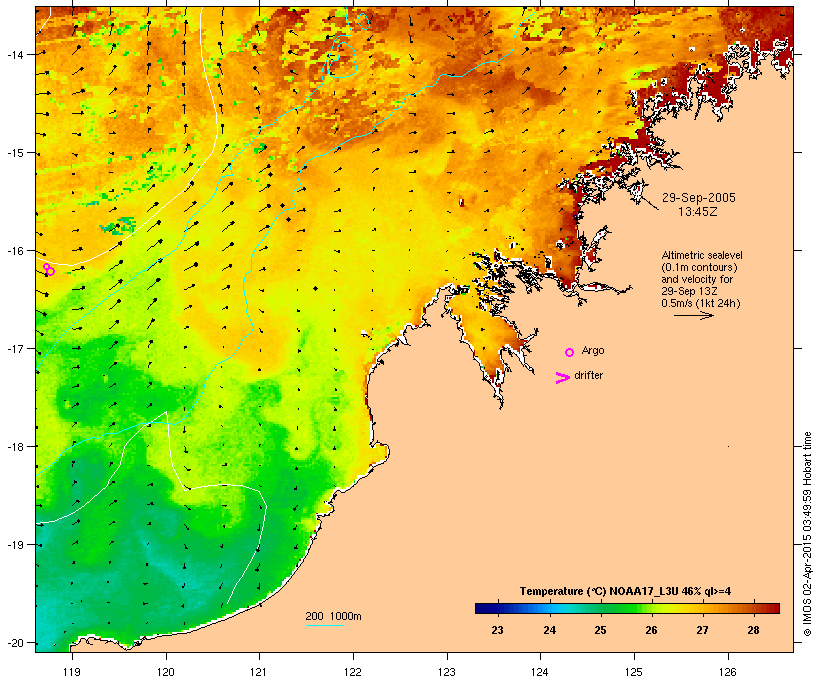Click the 'drifter' legend label
The width and height of the screenshot is (820, 680).
pyautogui.click(x=588, y=375)
